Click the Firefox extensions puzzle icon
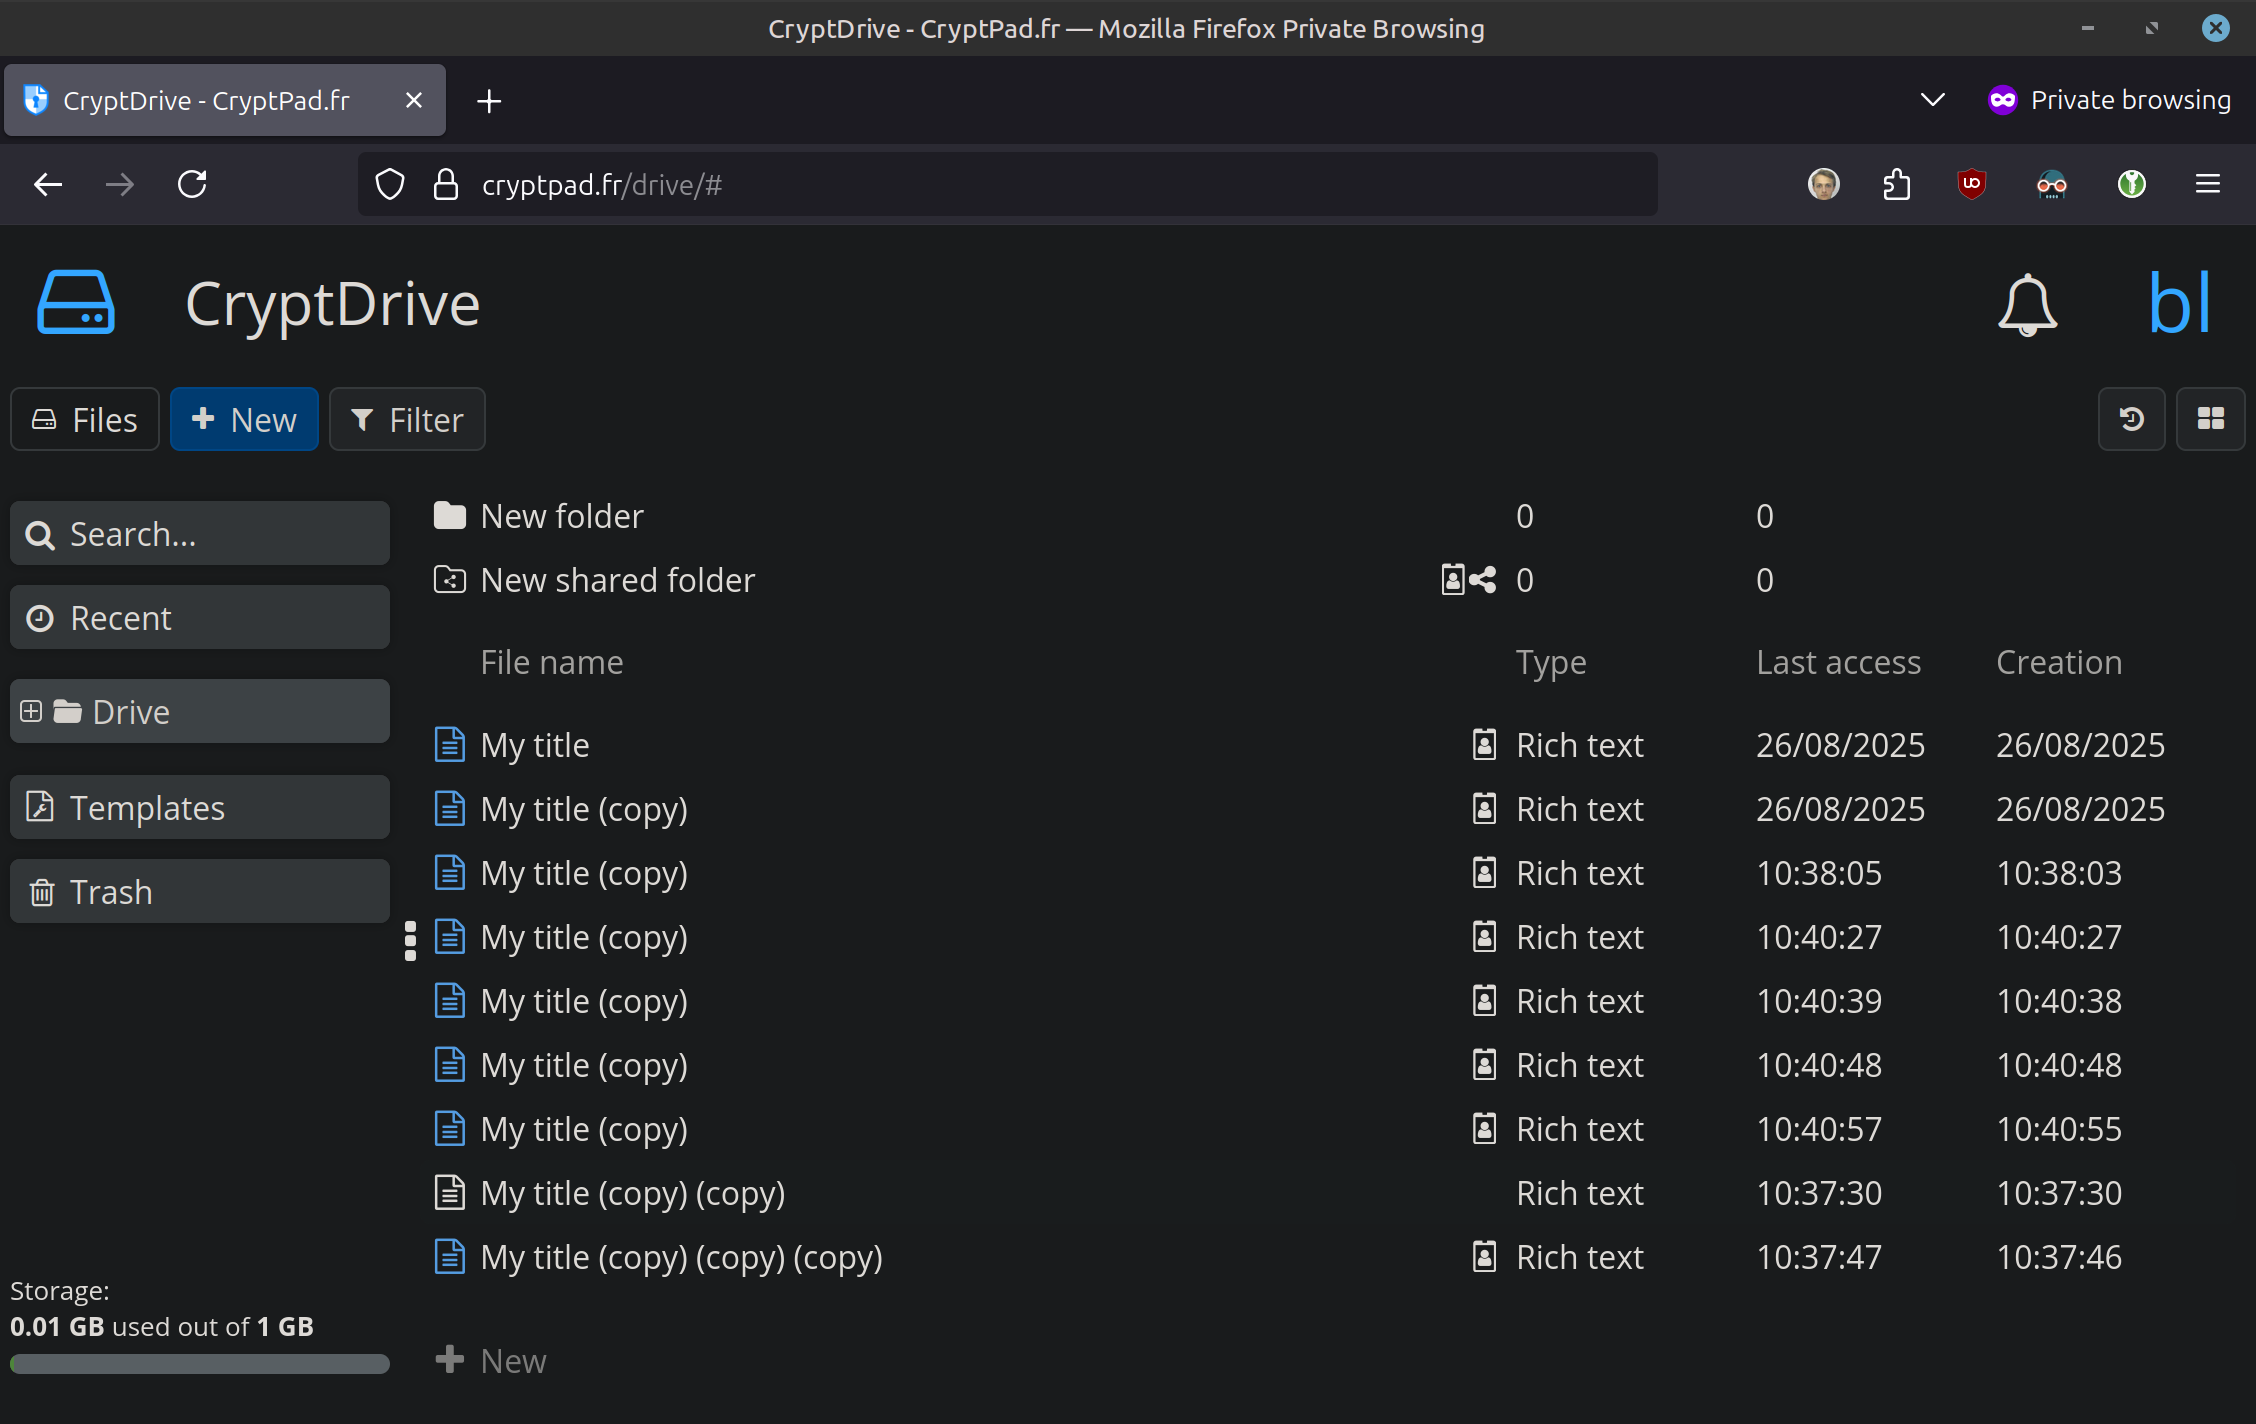This screenshot has height=1424, width=2256. [x=1896, y=184]
